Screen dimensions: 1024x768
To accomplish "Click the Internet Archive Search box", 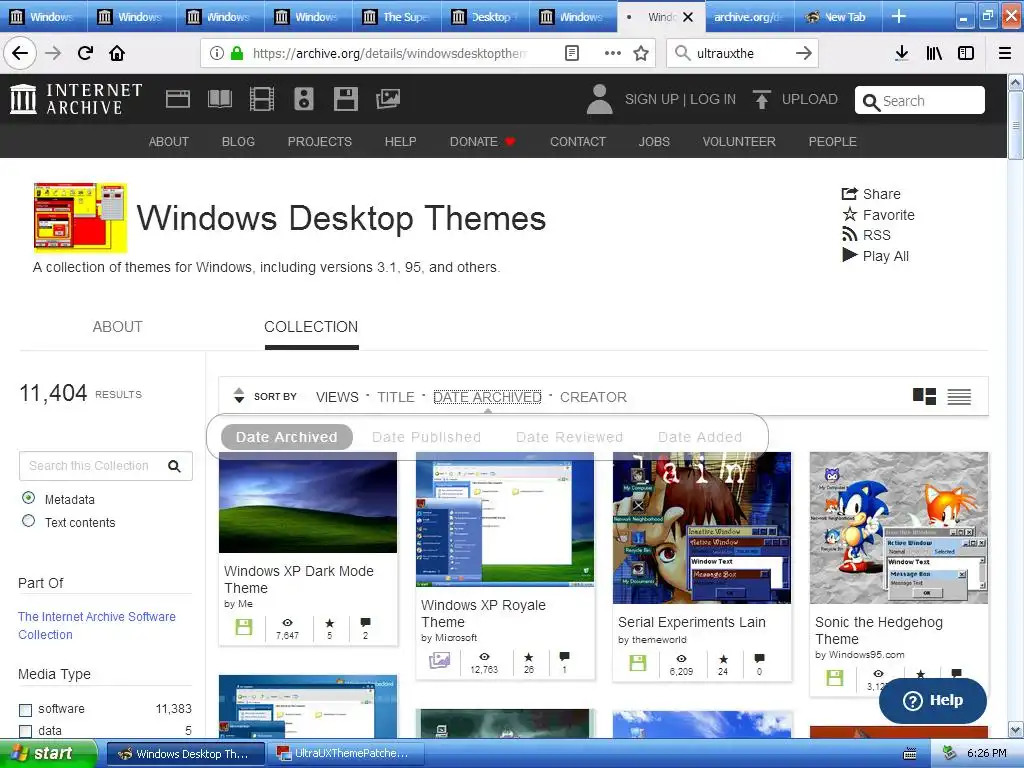I will (x=920, y=101).
